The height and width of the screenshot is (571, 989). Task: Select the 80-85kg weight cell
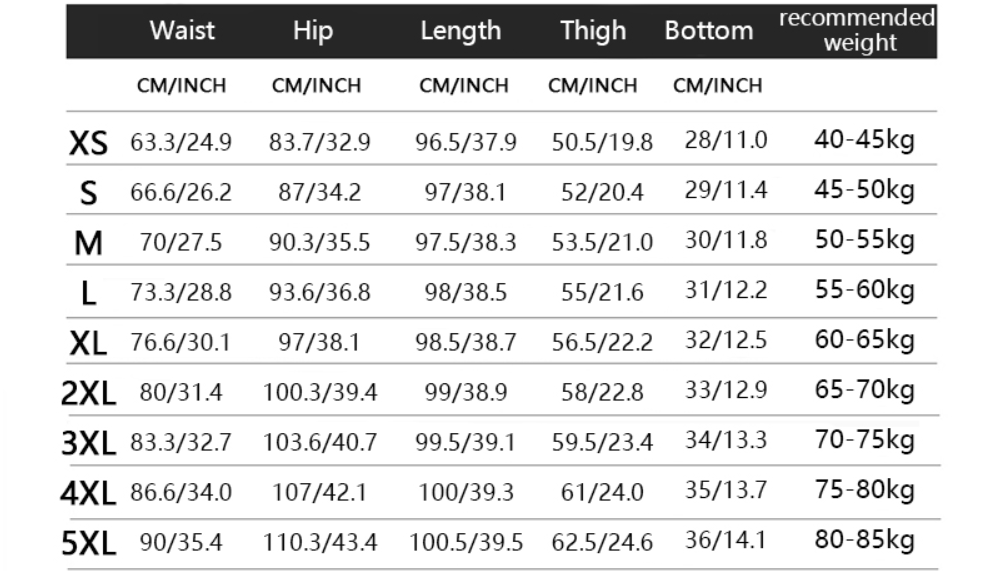tap(864, 541)
